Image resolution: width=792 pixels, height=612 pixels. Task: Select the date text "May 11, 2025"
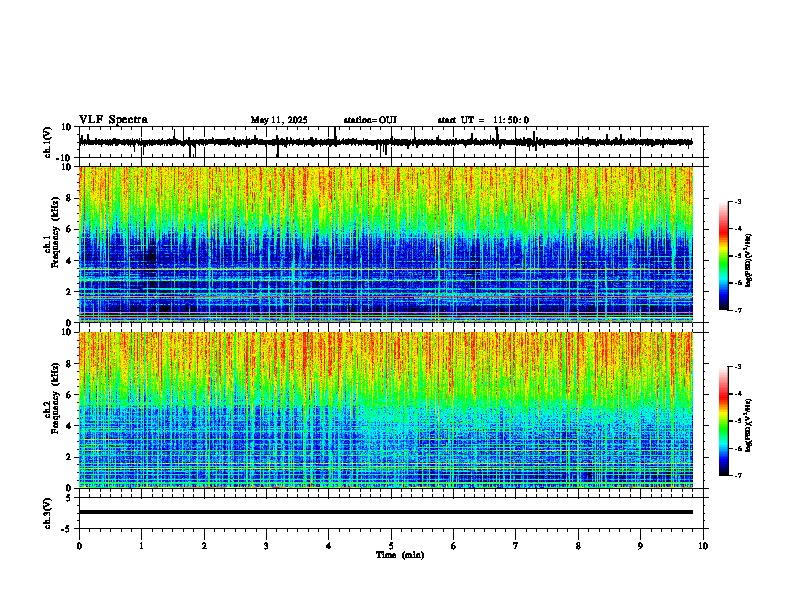[279, 120]
